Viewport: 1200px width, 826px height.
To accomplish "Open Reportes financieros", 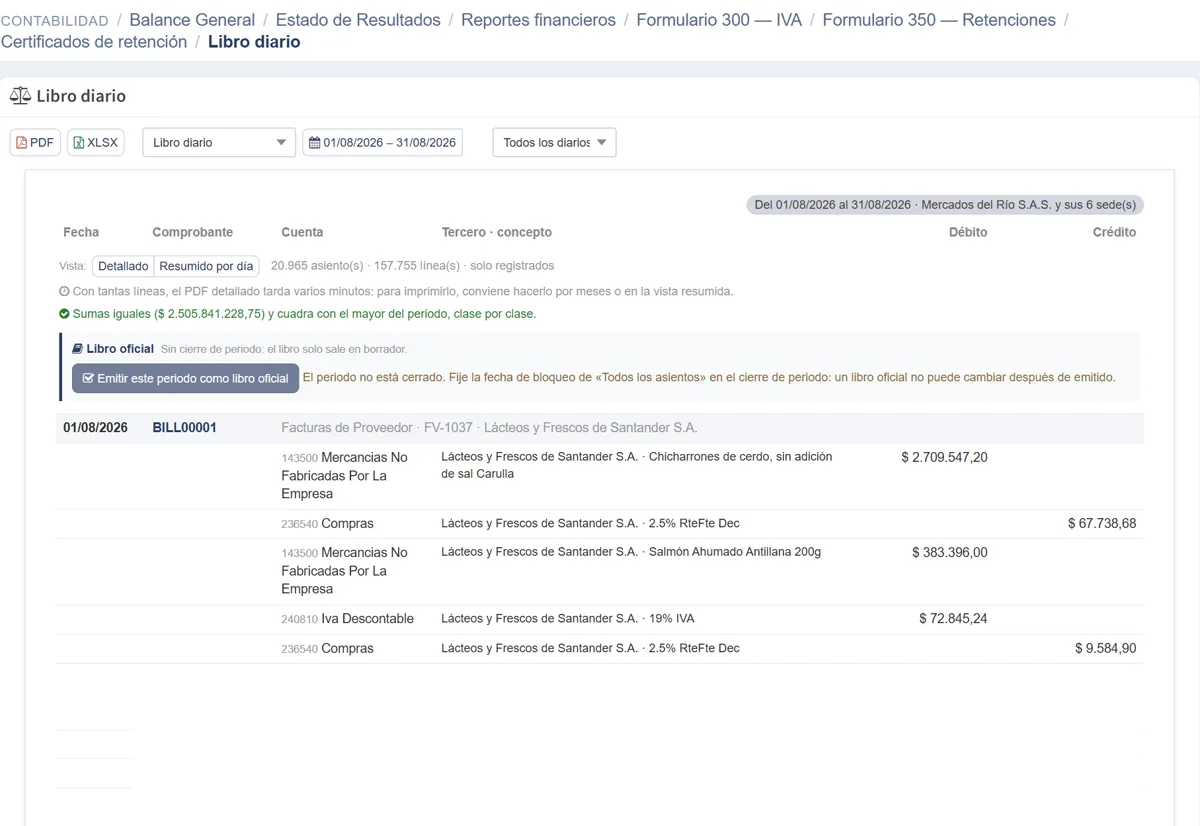I will 538,20.
